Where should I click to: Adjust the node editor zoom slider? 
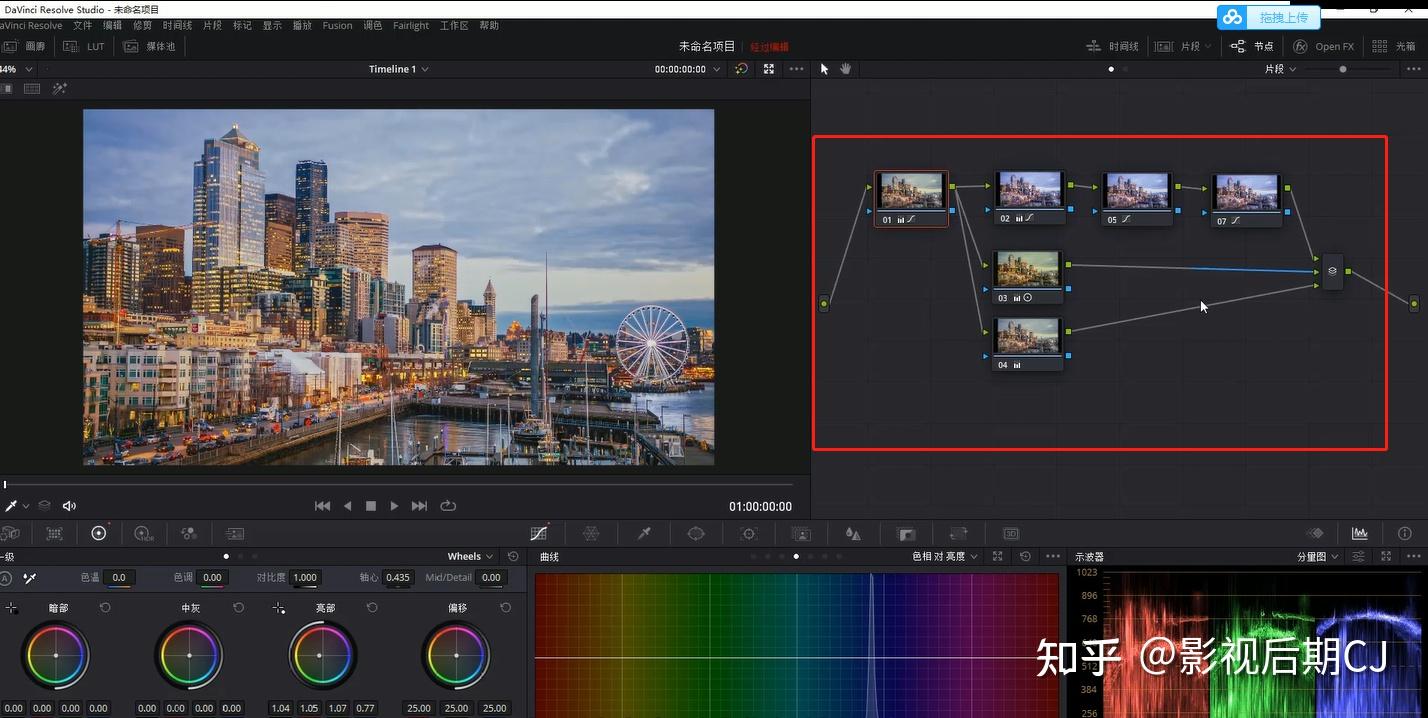(x=1342, y=69)
